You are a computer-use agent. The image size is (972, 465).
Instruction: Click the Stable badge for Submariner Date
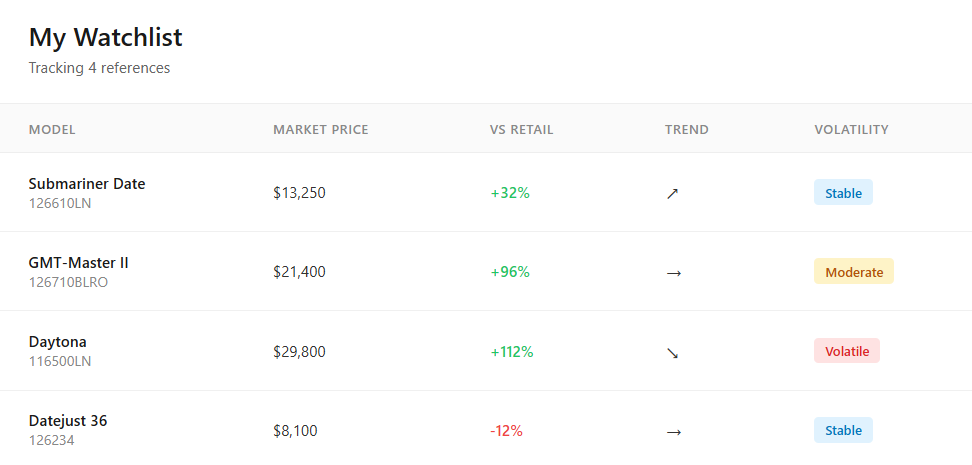coord(843,193)
